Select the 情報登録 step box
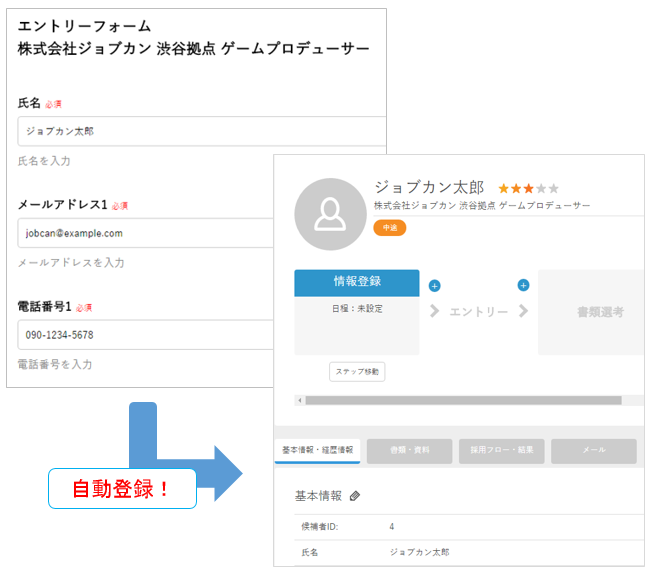653x576 pixels. [356, 282]
